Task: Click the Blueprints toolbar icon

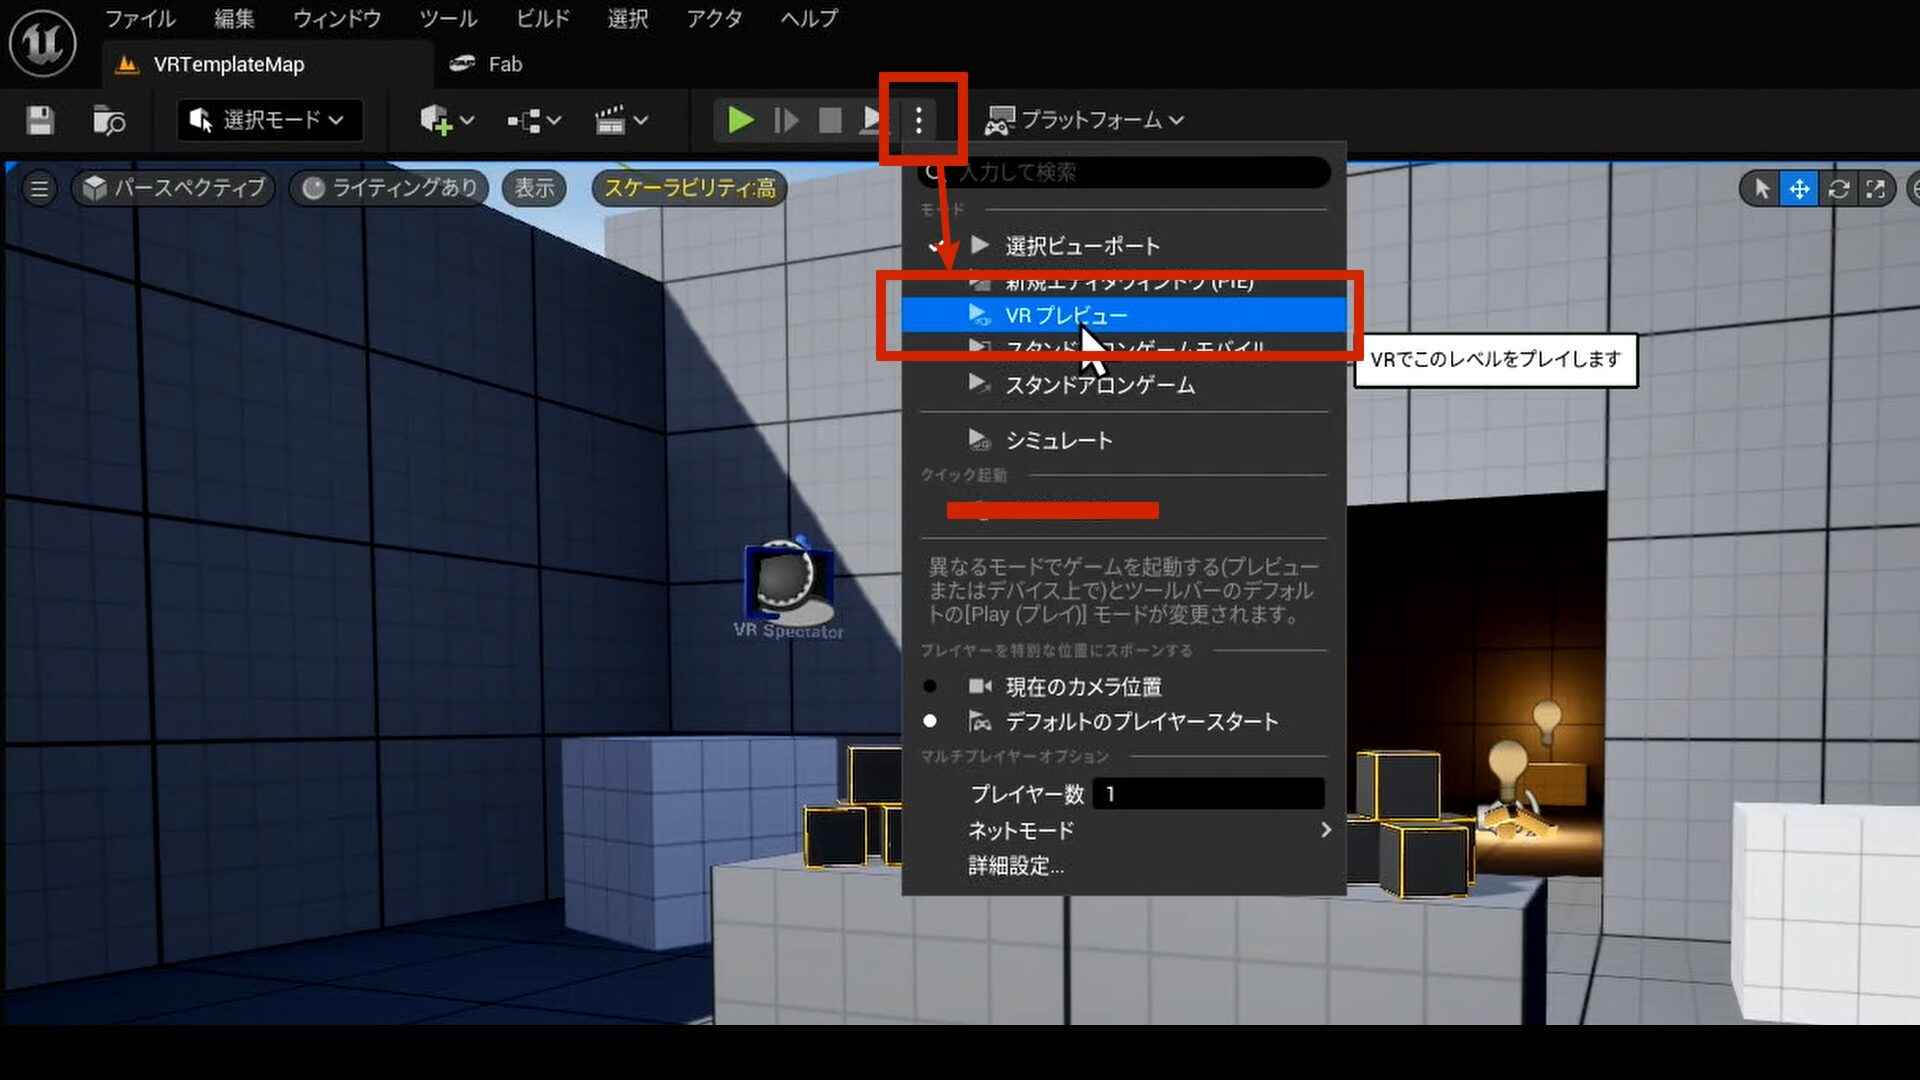Action: pos(525,120)
